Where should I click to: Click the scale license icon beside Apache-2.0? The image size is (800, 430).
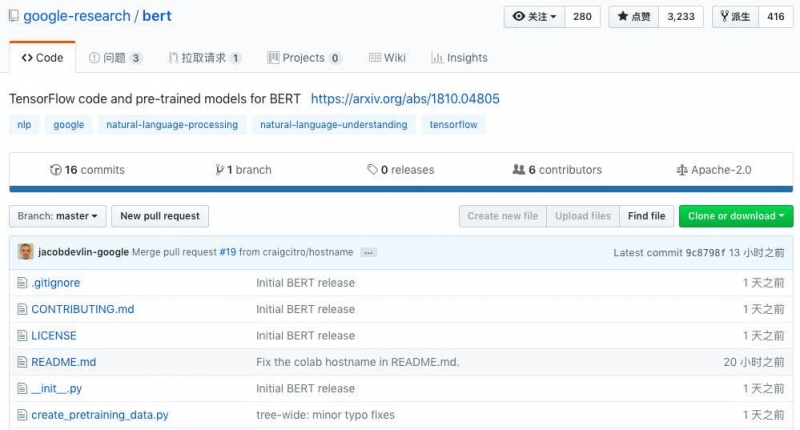click(x=682, y=170)
